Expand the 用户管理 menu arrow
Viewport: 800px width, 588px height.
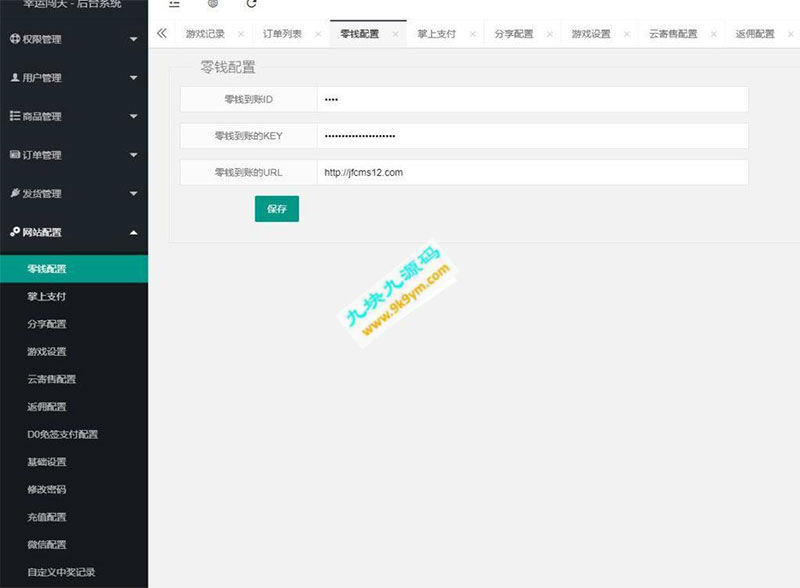[x=134, y=78]
